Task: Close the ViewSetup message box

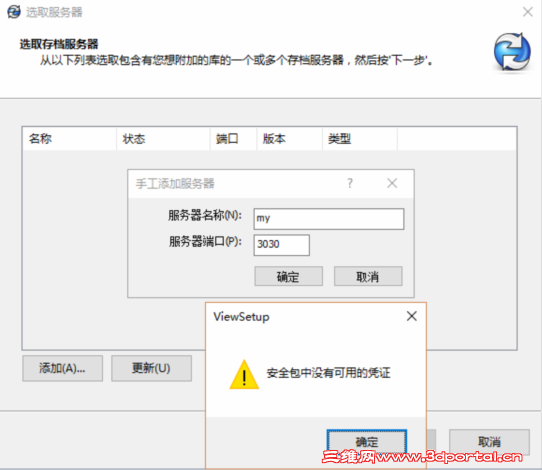Action: pyautogui.click(x=411, y=316)
